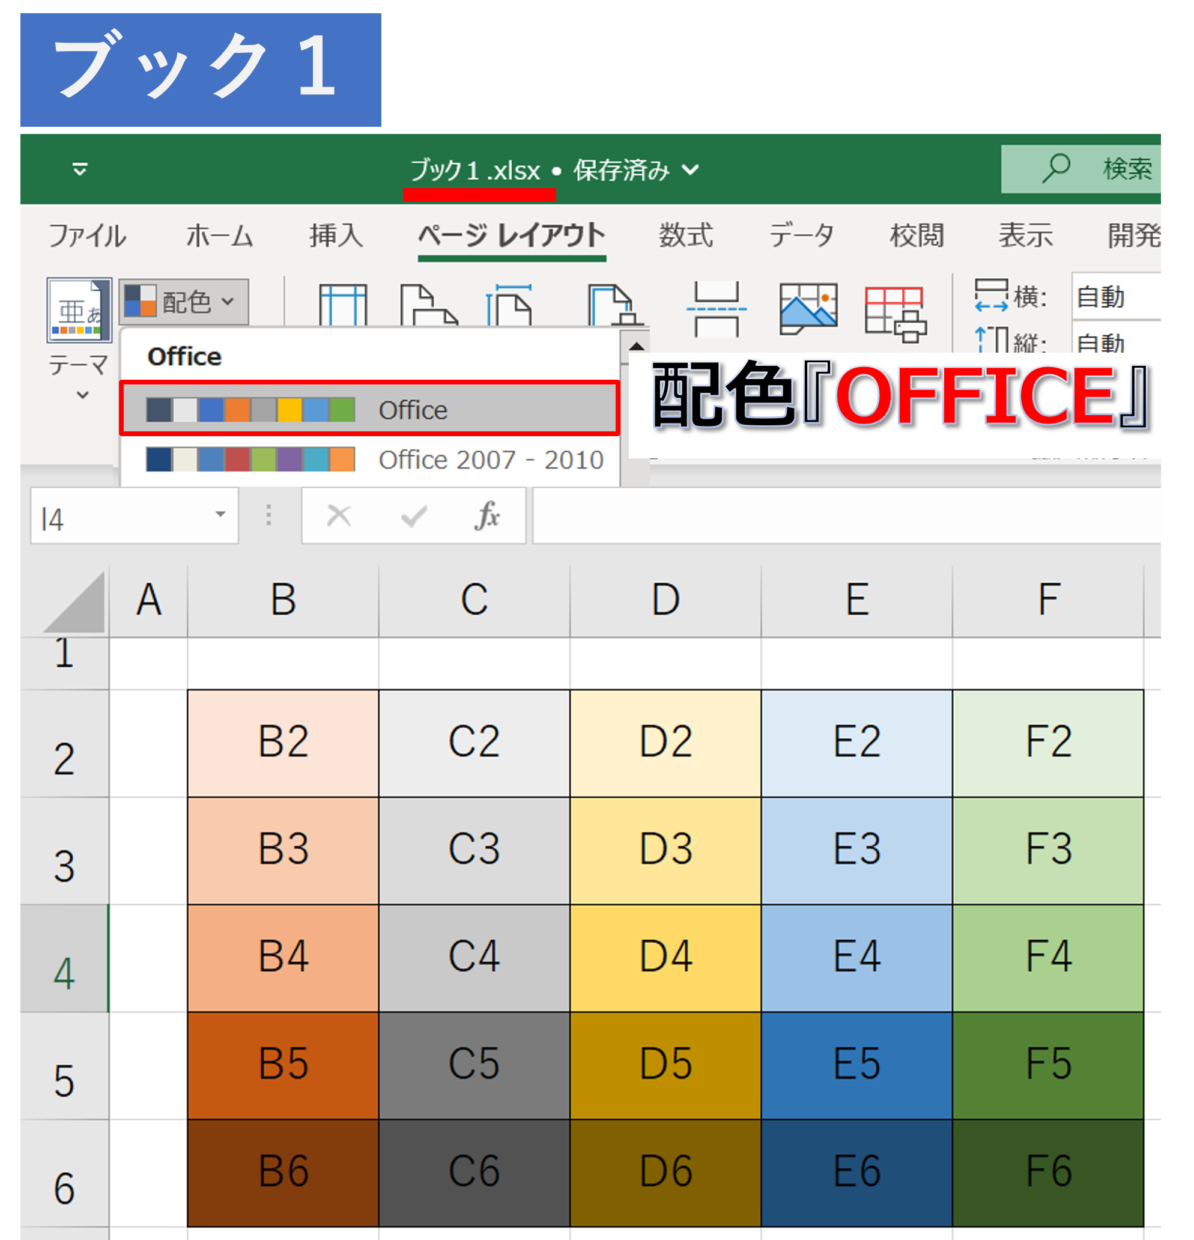The width and height of the screenshot is (1194, 1240).
Task: Select column A header
Action: (148, 601)
